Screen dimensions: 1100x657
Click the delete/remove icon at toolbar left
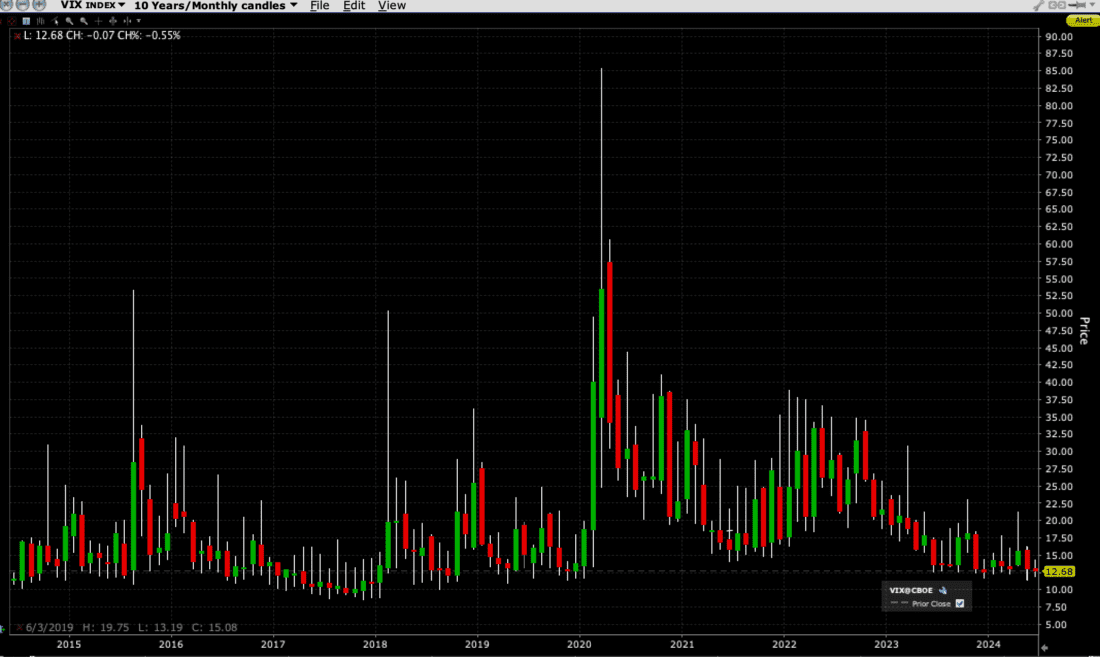[x=12, y=20]
